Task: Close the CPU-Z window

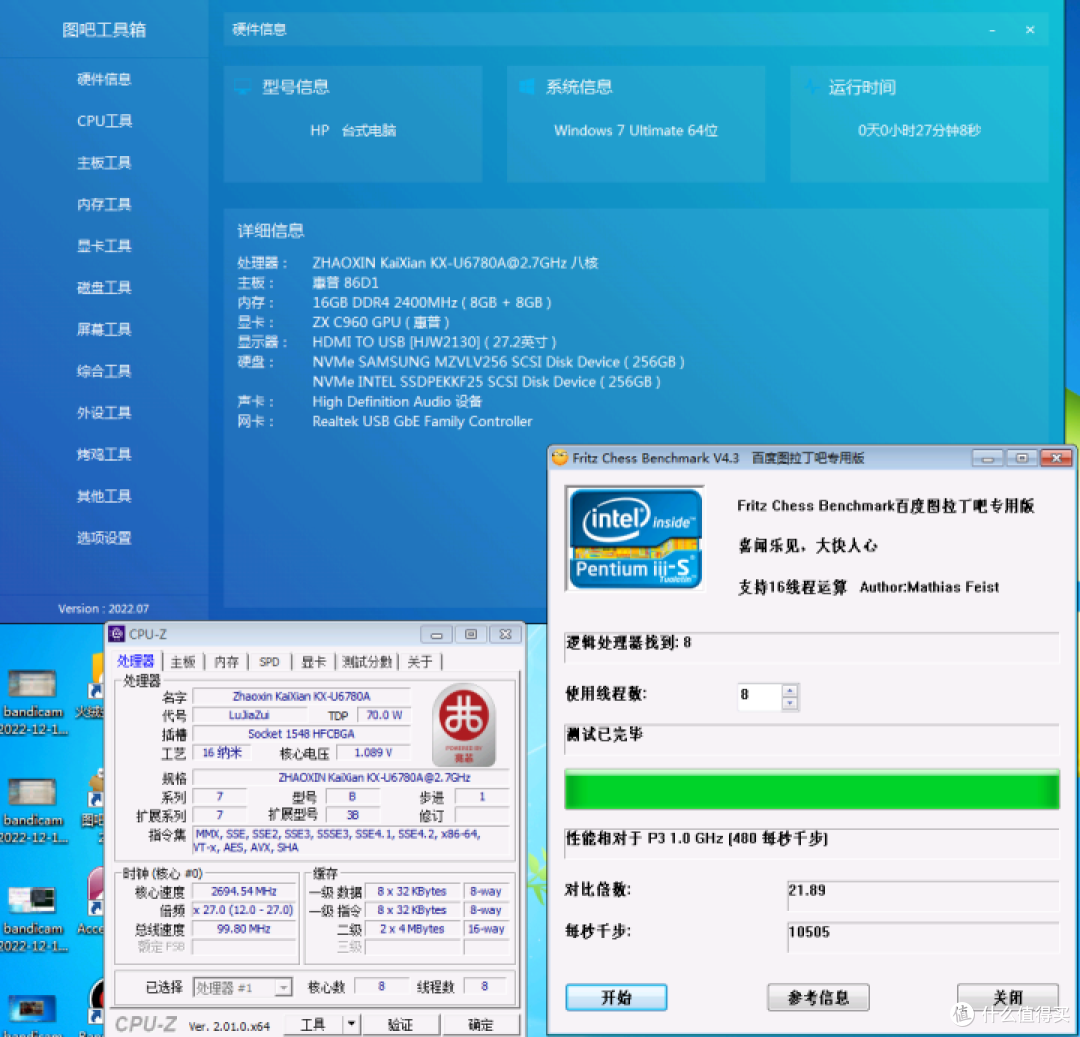Action: pos(506,634)
